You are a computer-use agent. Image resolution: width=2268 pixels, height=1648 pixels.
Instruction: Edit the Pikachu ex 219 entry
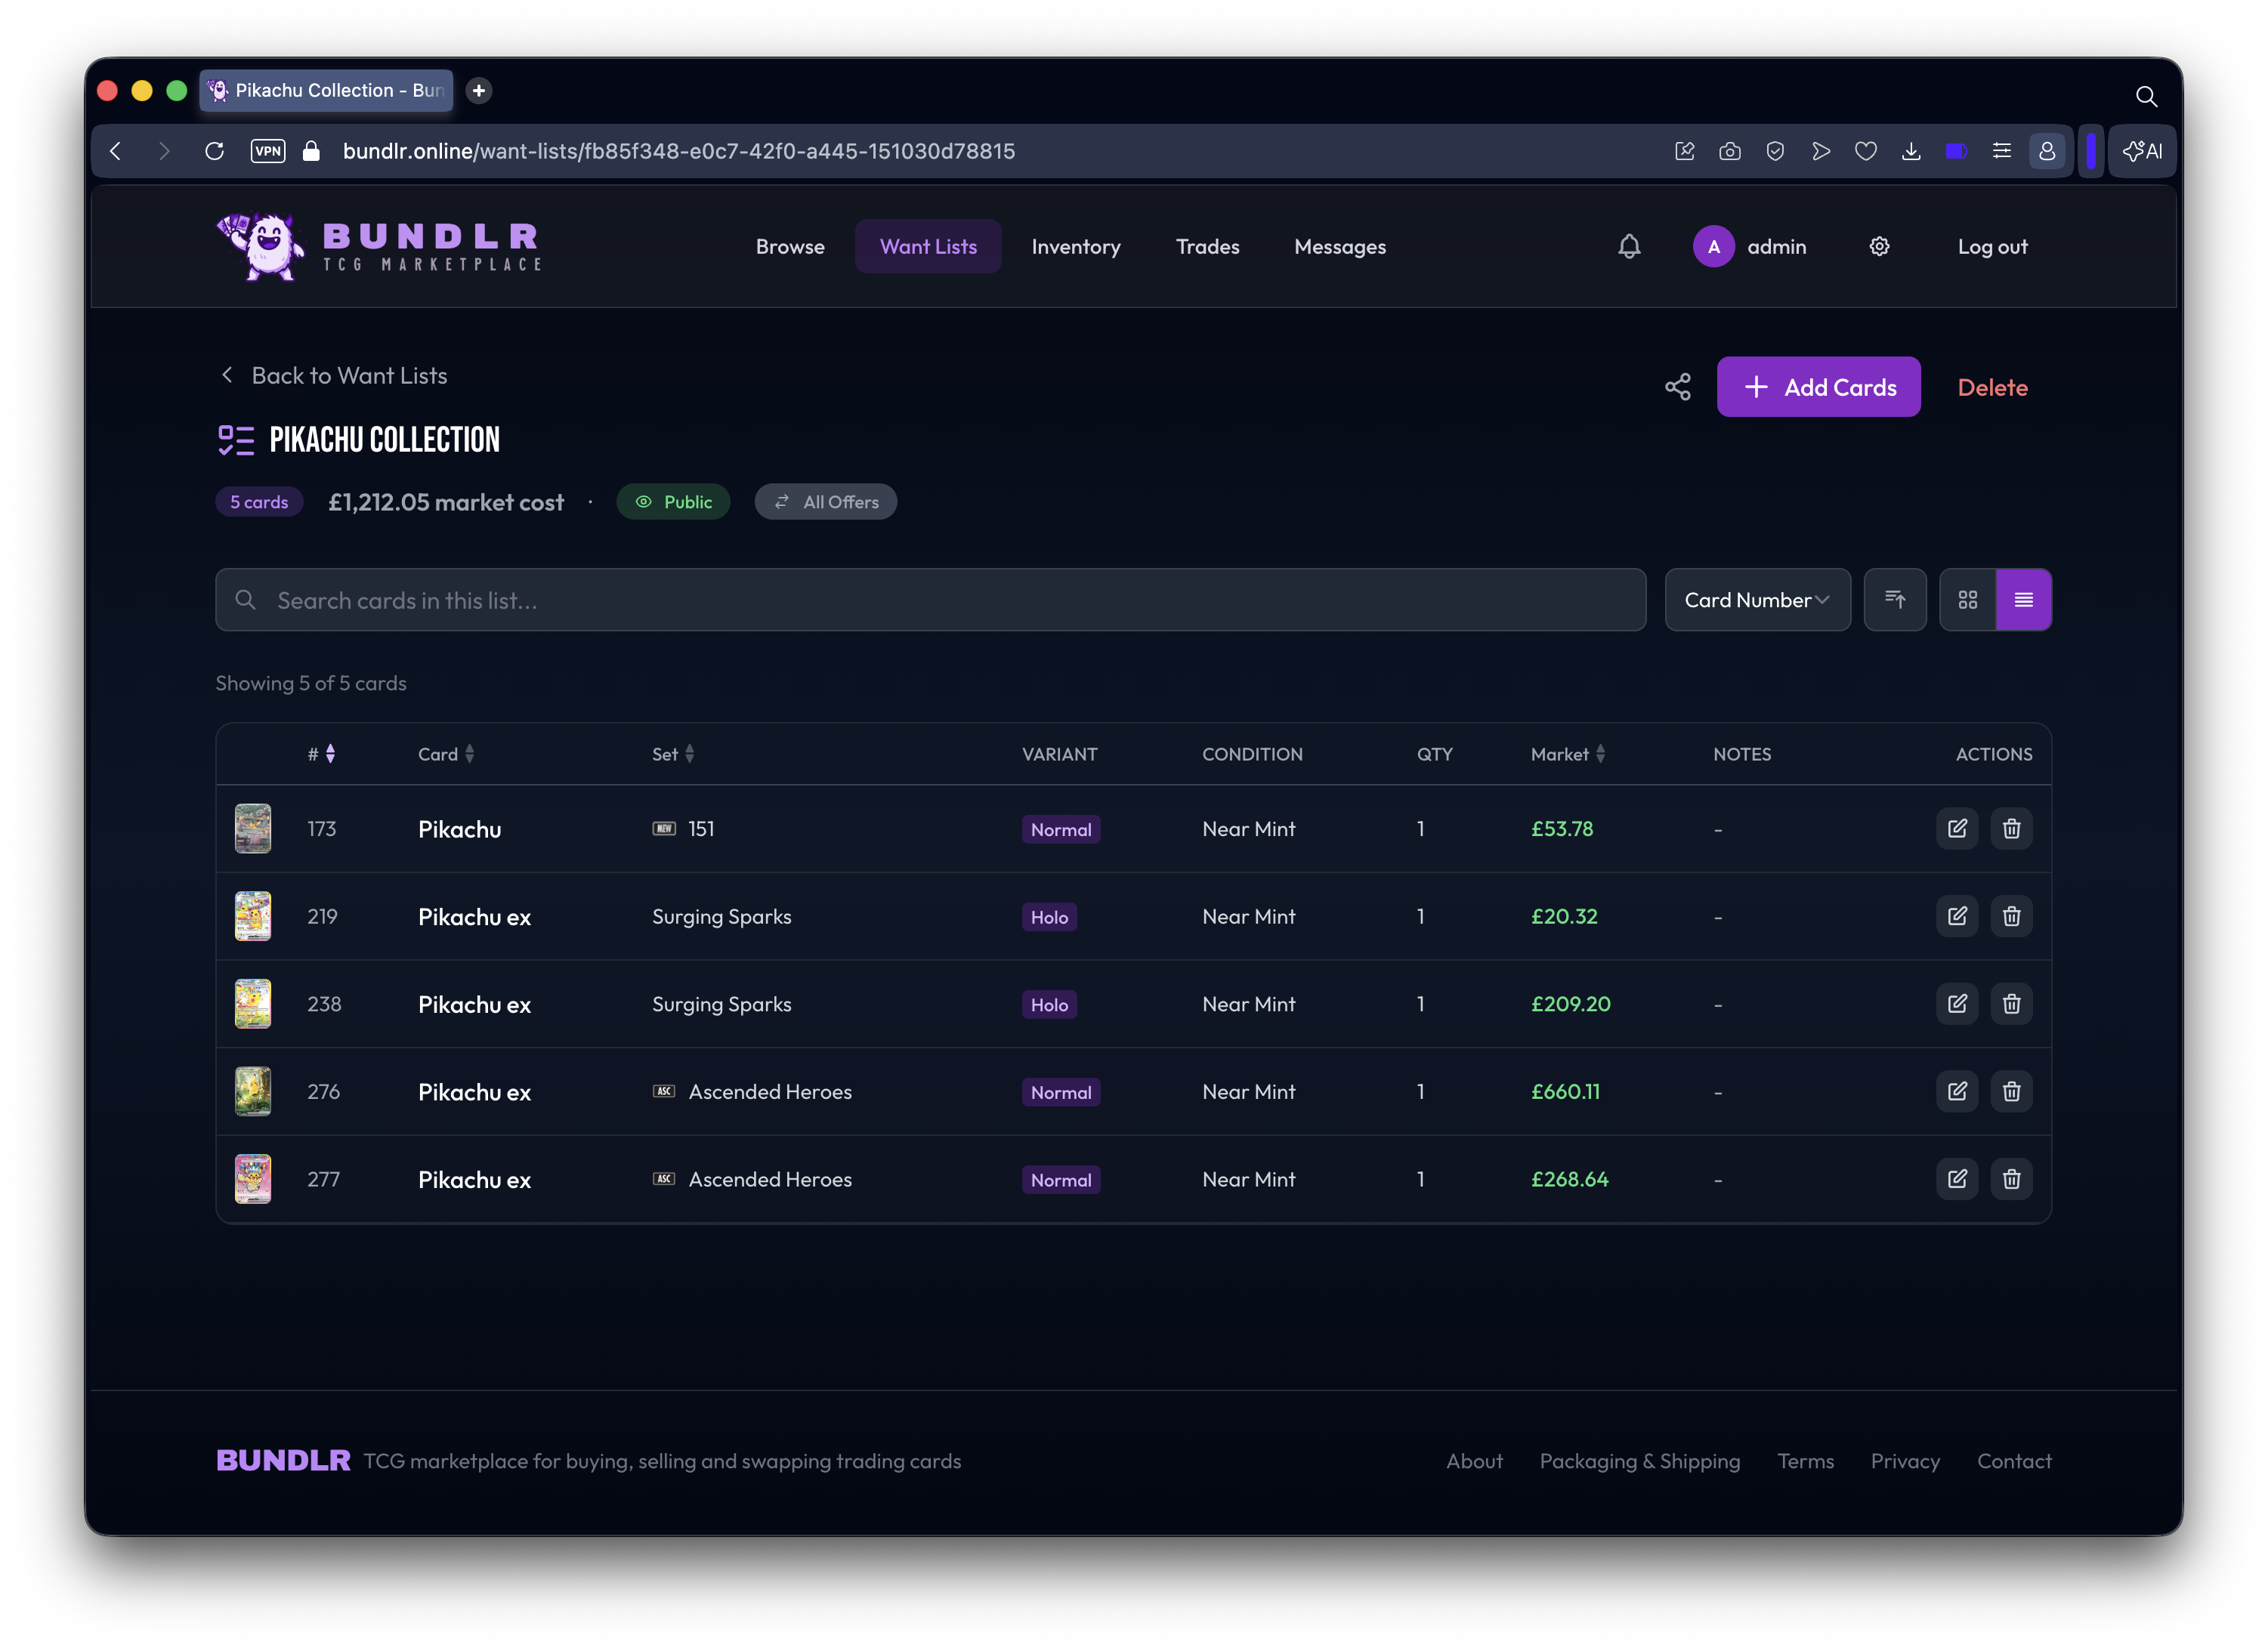(1957, 916)
